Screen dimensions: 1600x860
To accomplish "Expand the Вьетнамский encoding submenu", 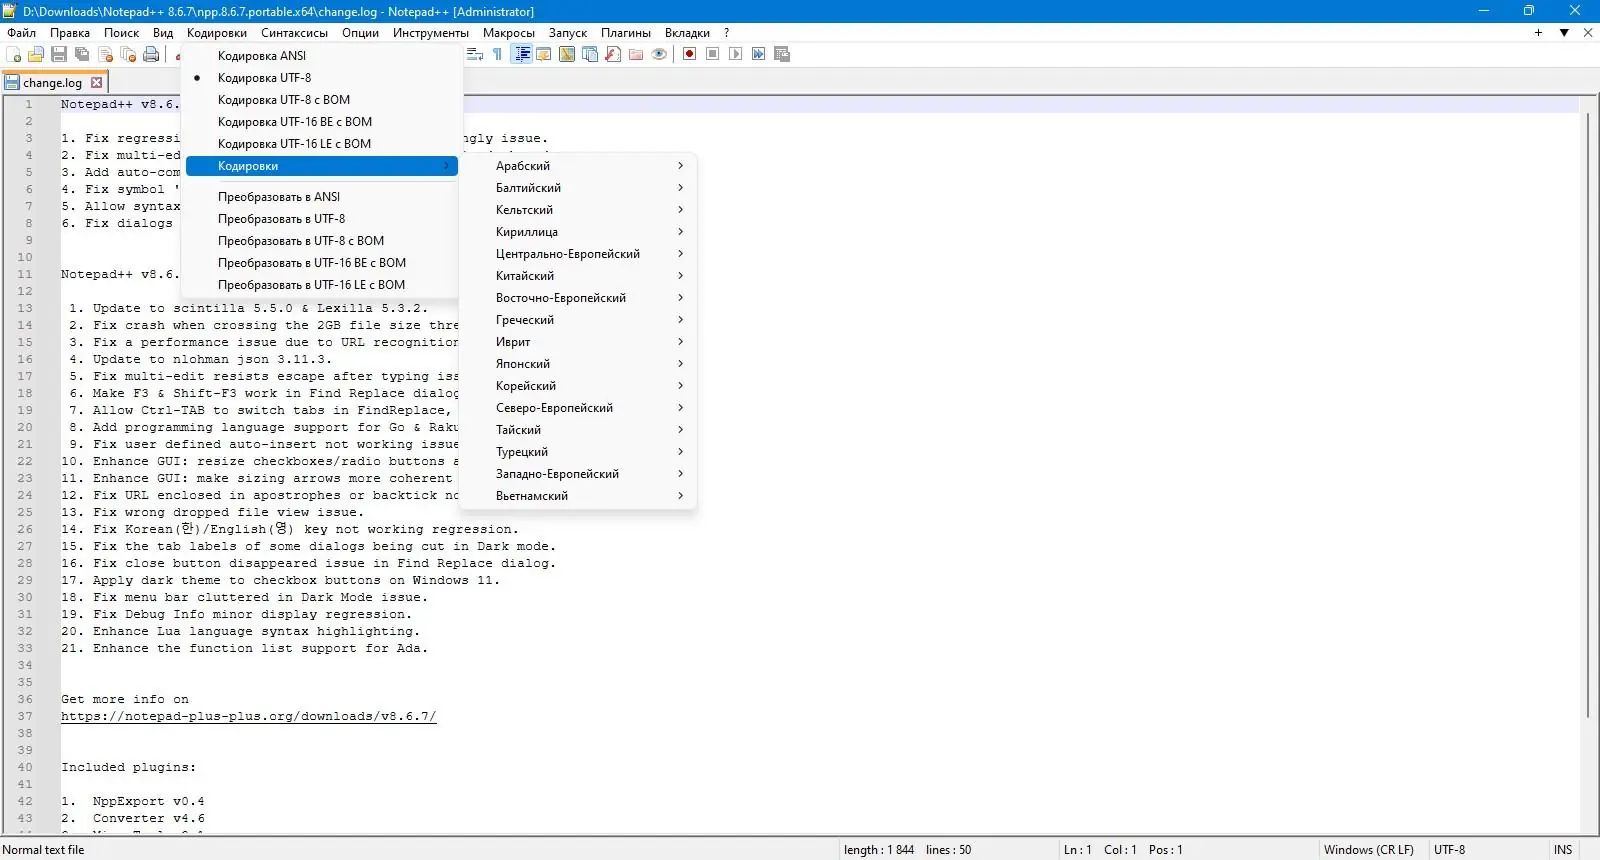I will coord(578,496).
